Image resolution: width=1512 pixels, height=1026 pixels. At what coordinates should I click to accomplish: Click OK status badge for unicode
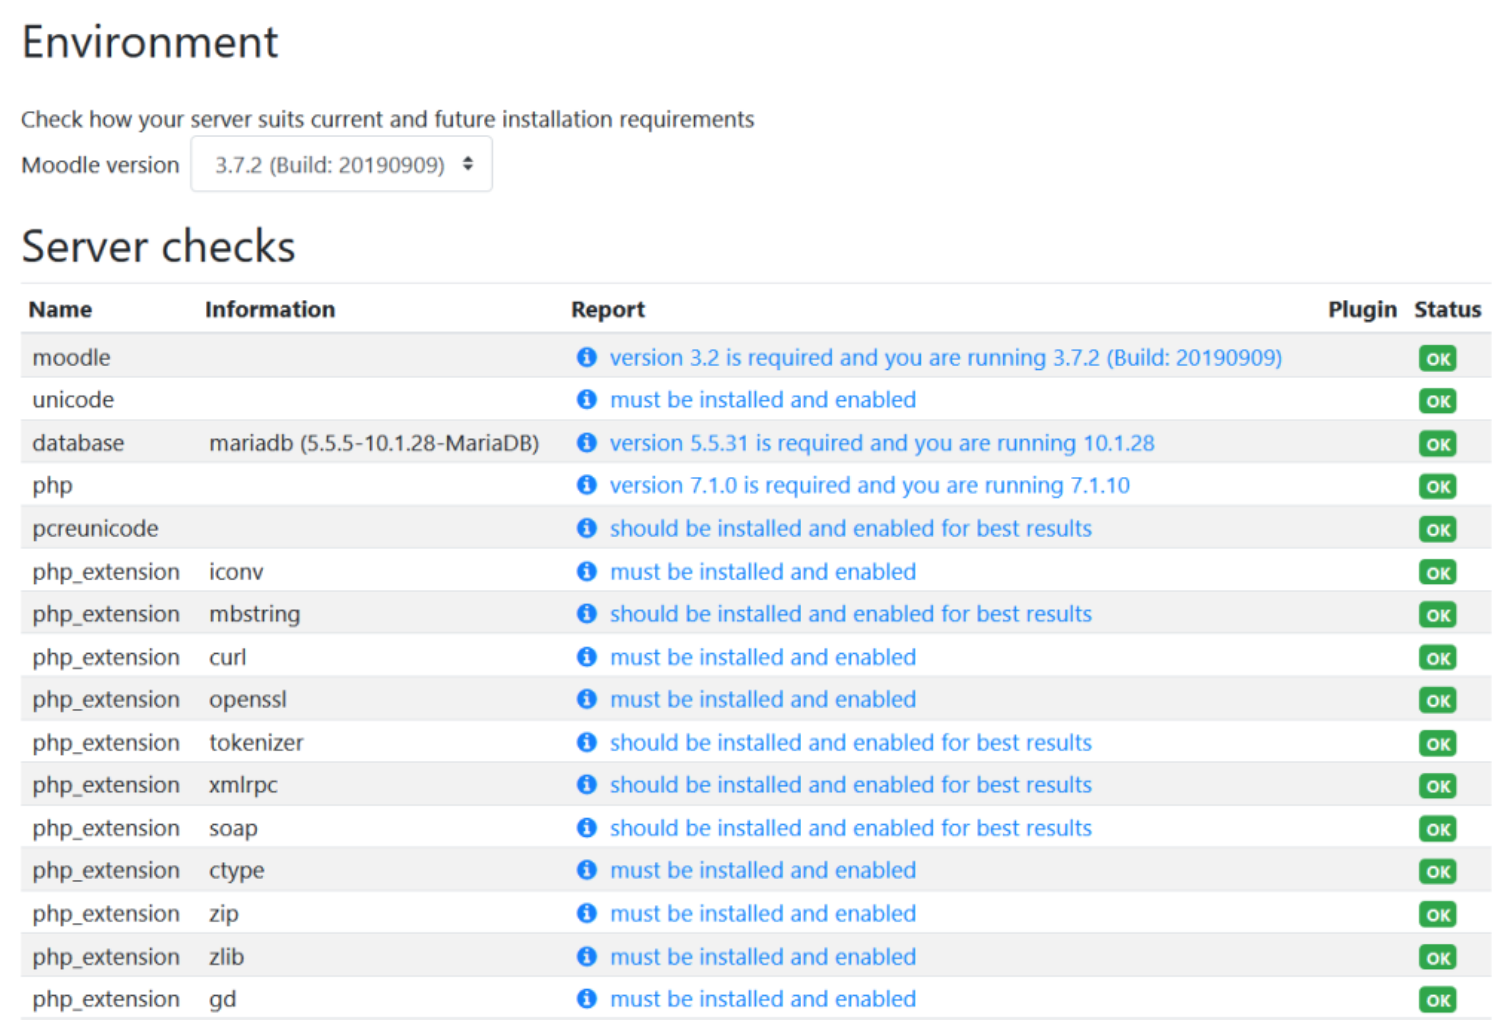[x=1437, y=401]
